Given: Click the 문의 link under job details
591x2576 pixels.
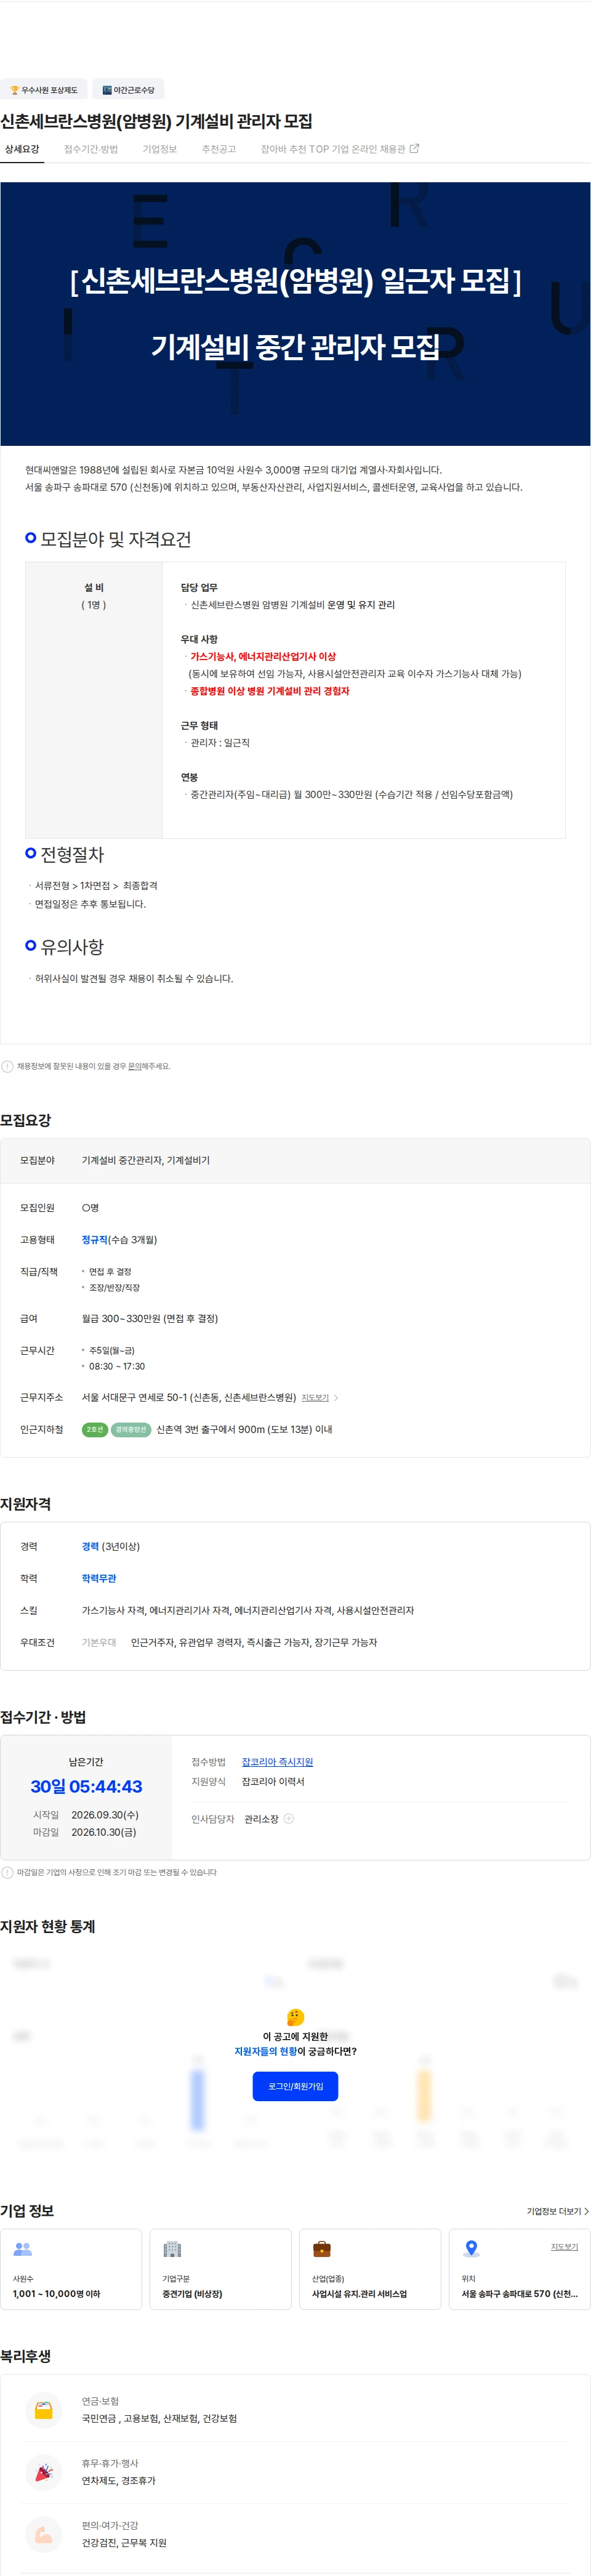Looking at the screenshot, I should coord(134,1066).
